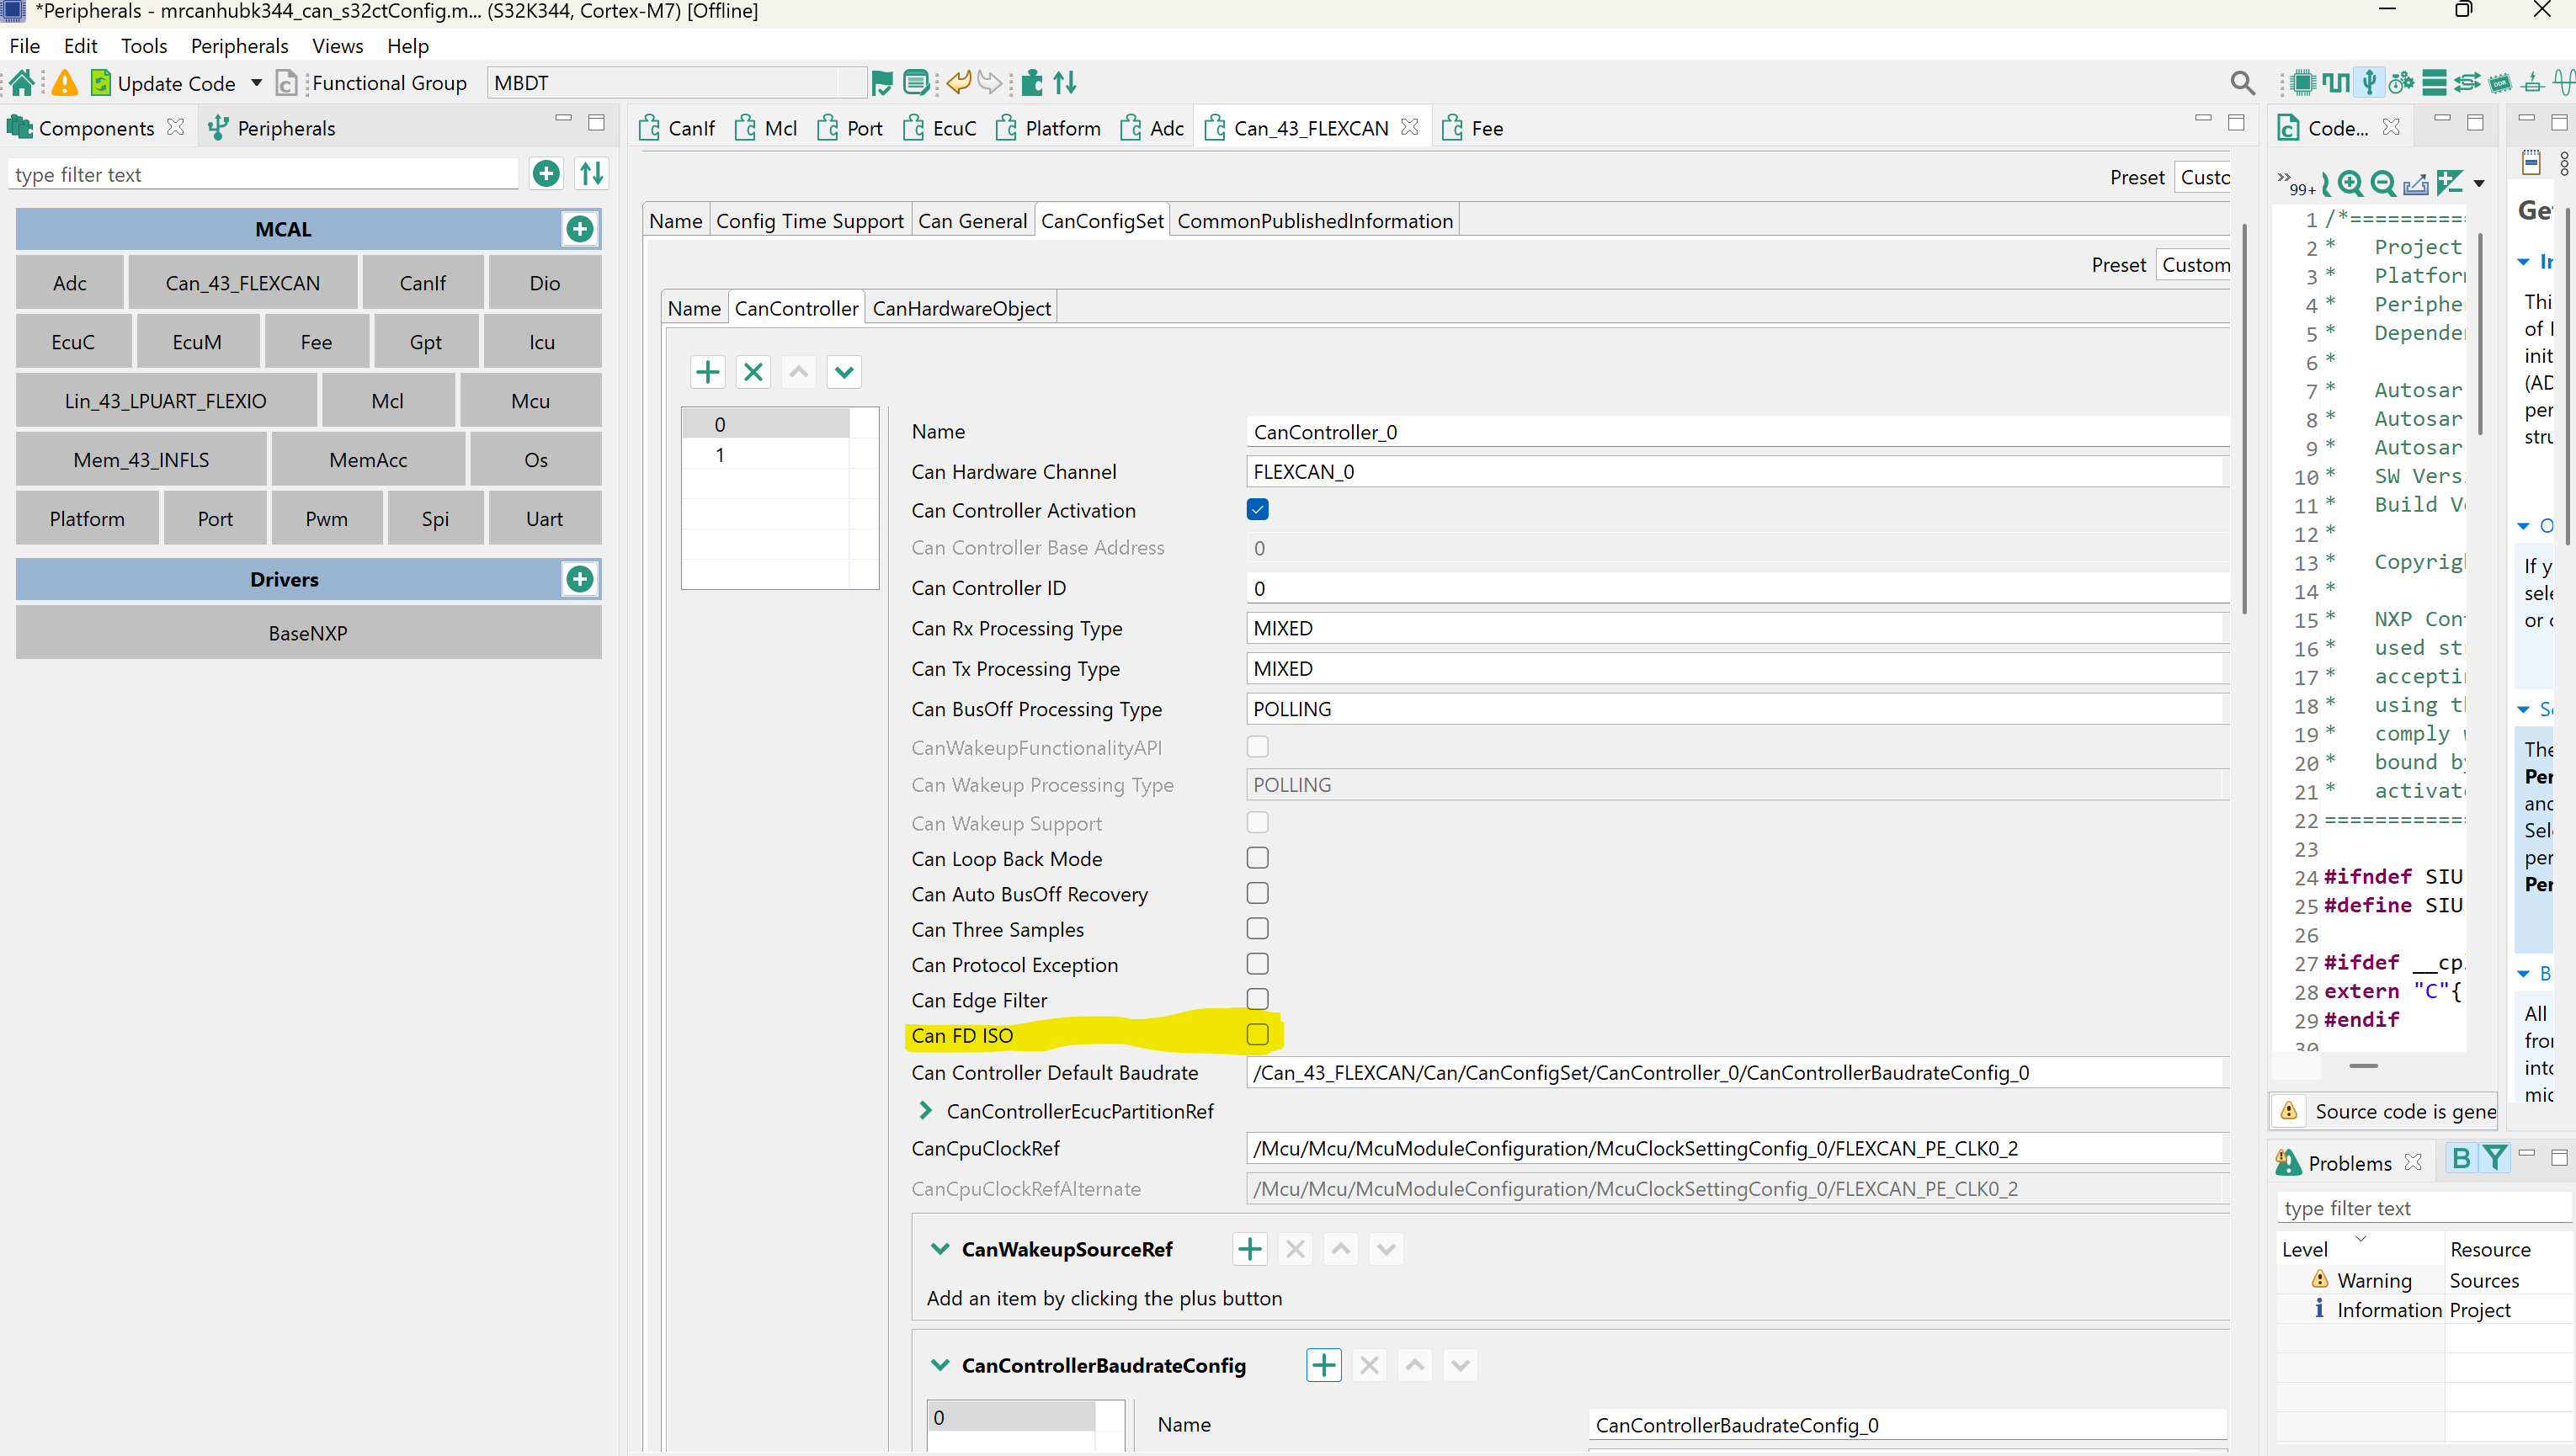Disable the Can Controller Activation checkbox
This screenshot has height=1456, width=2576.
[x=1257, y=509]
